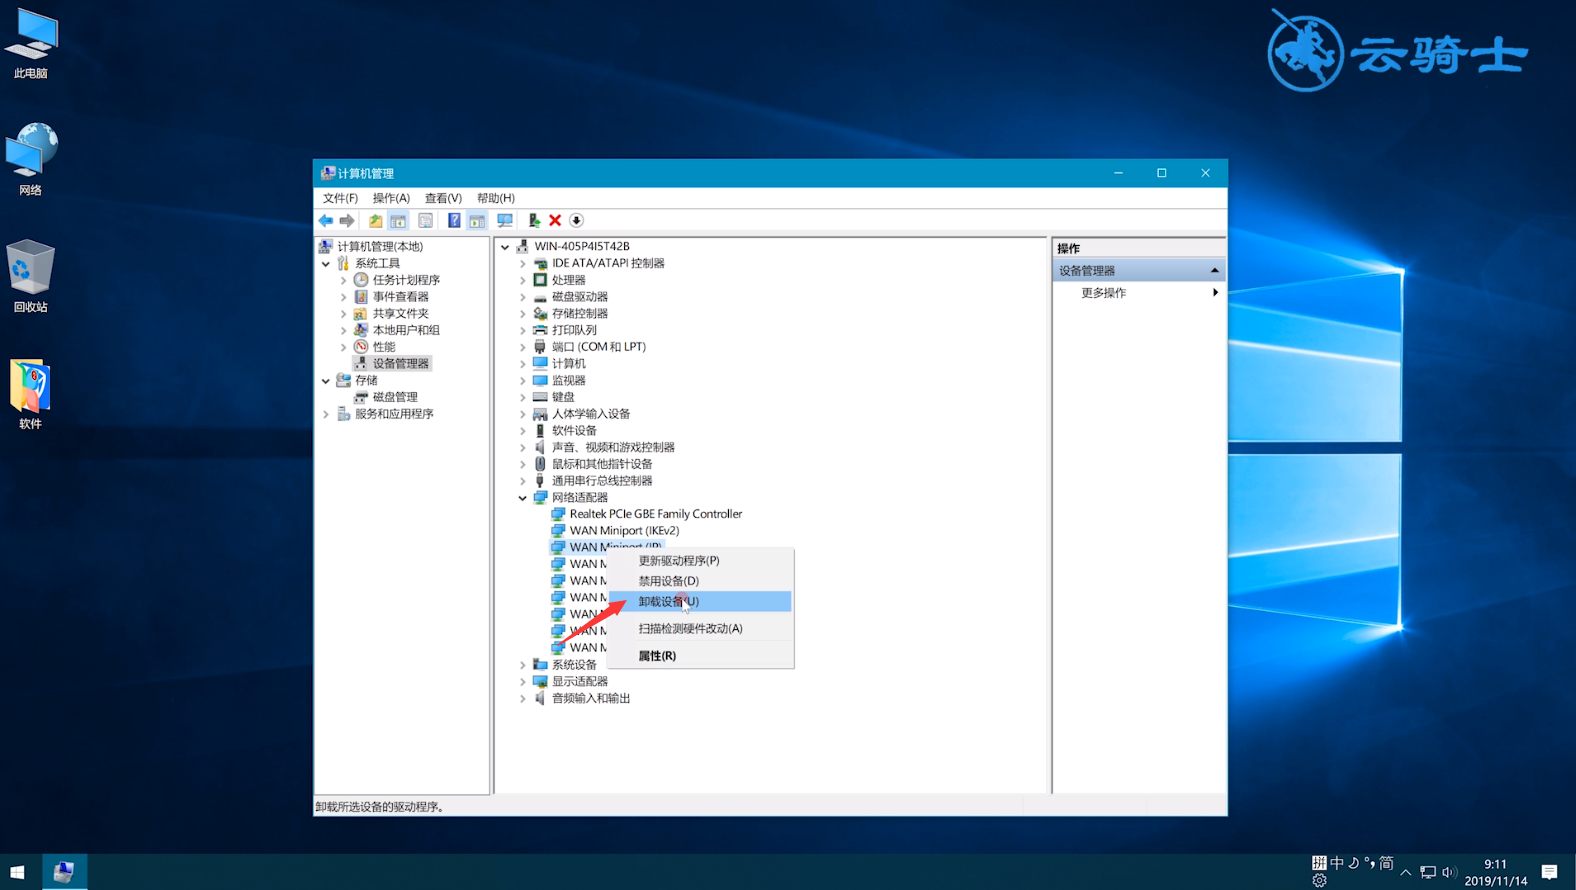
Task: Scan for hardware changes via monitor icon
Action: (x=505, y=221)
